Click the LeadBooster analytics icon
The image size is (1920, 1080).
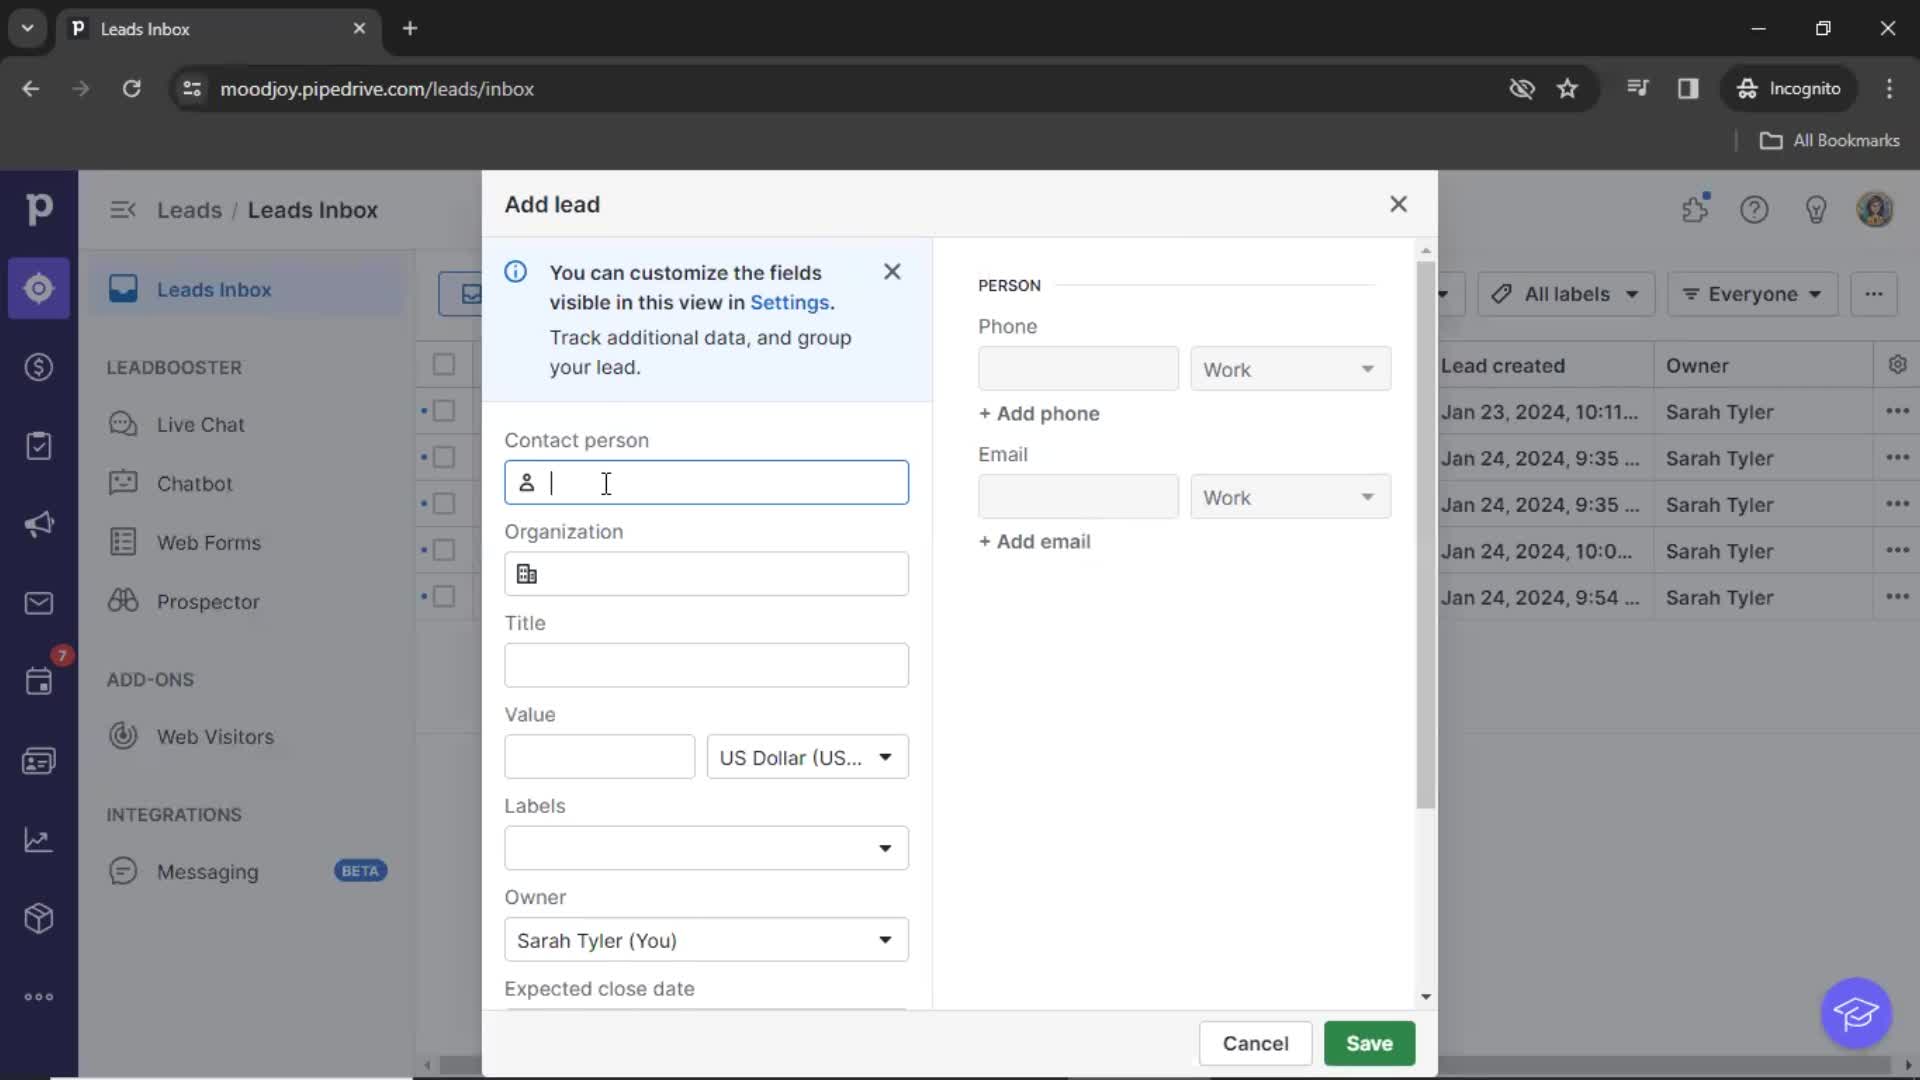coord(40,839)
